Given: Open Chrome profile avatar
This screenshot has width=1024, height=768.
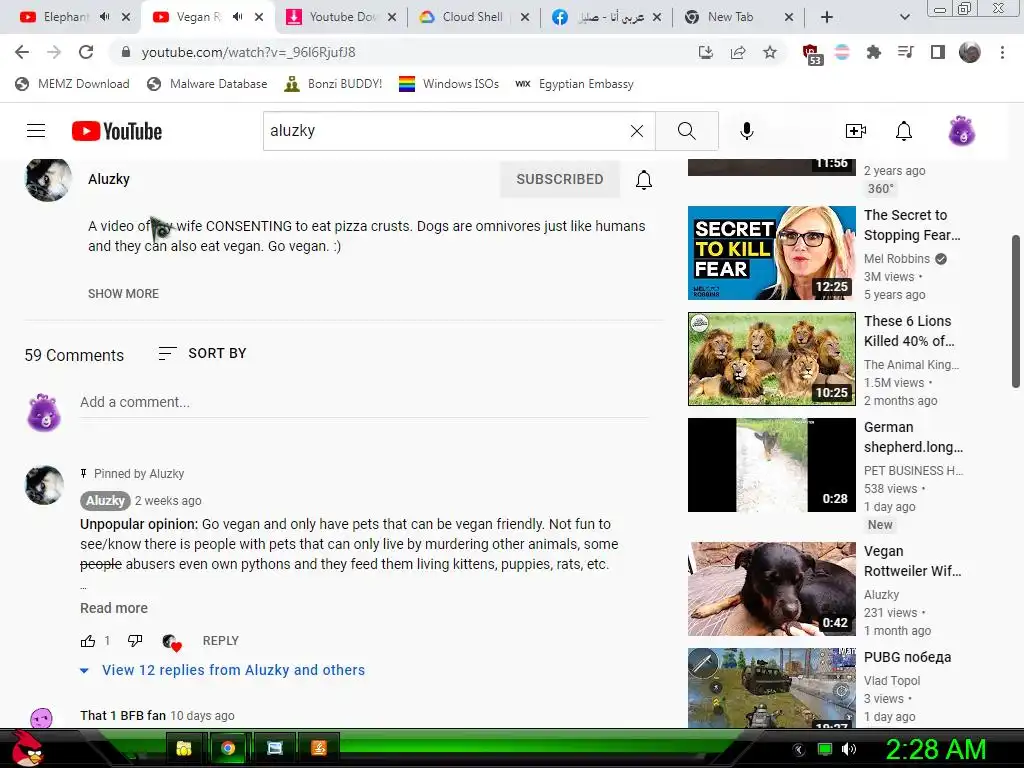Looking at the screenshot, I should [970, 52].
